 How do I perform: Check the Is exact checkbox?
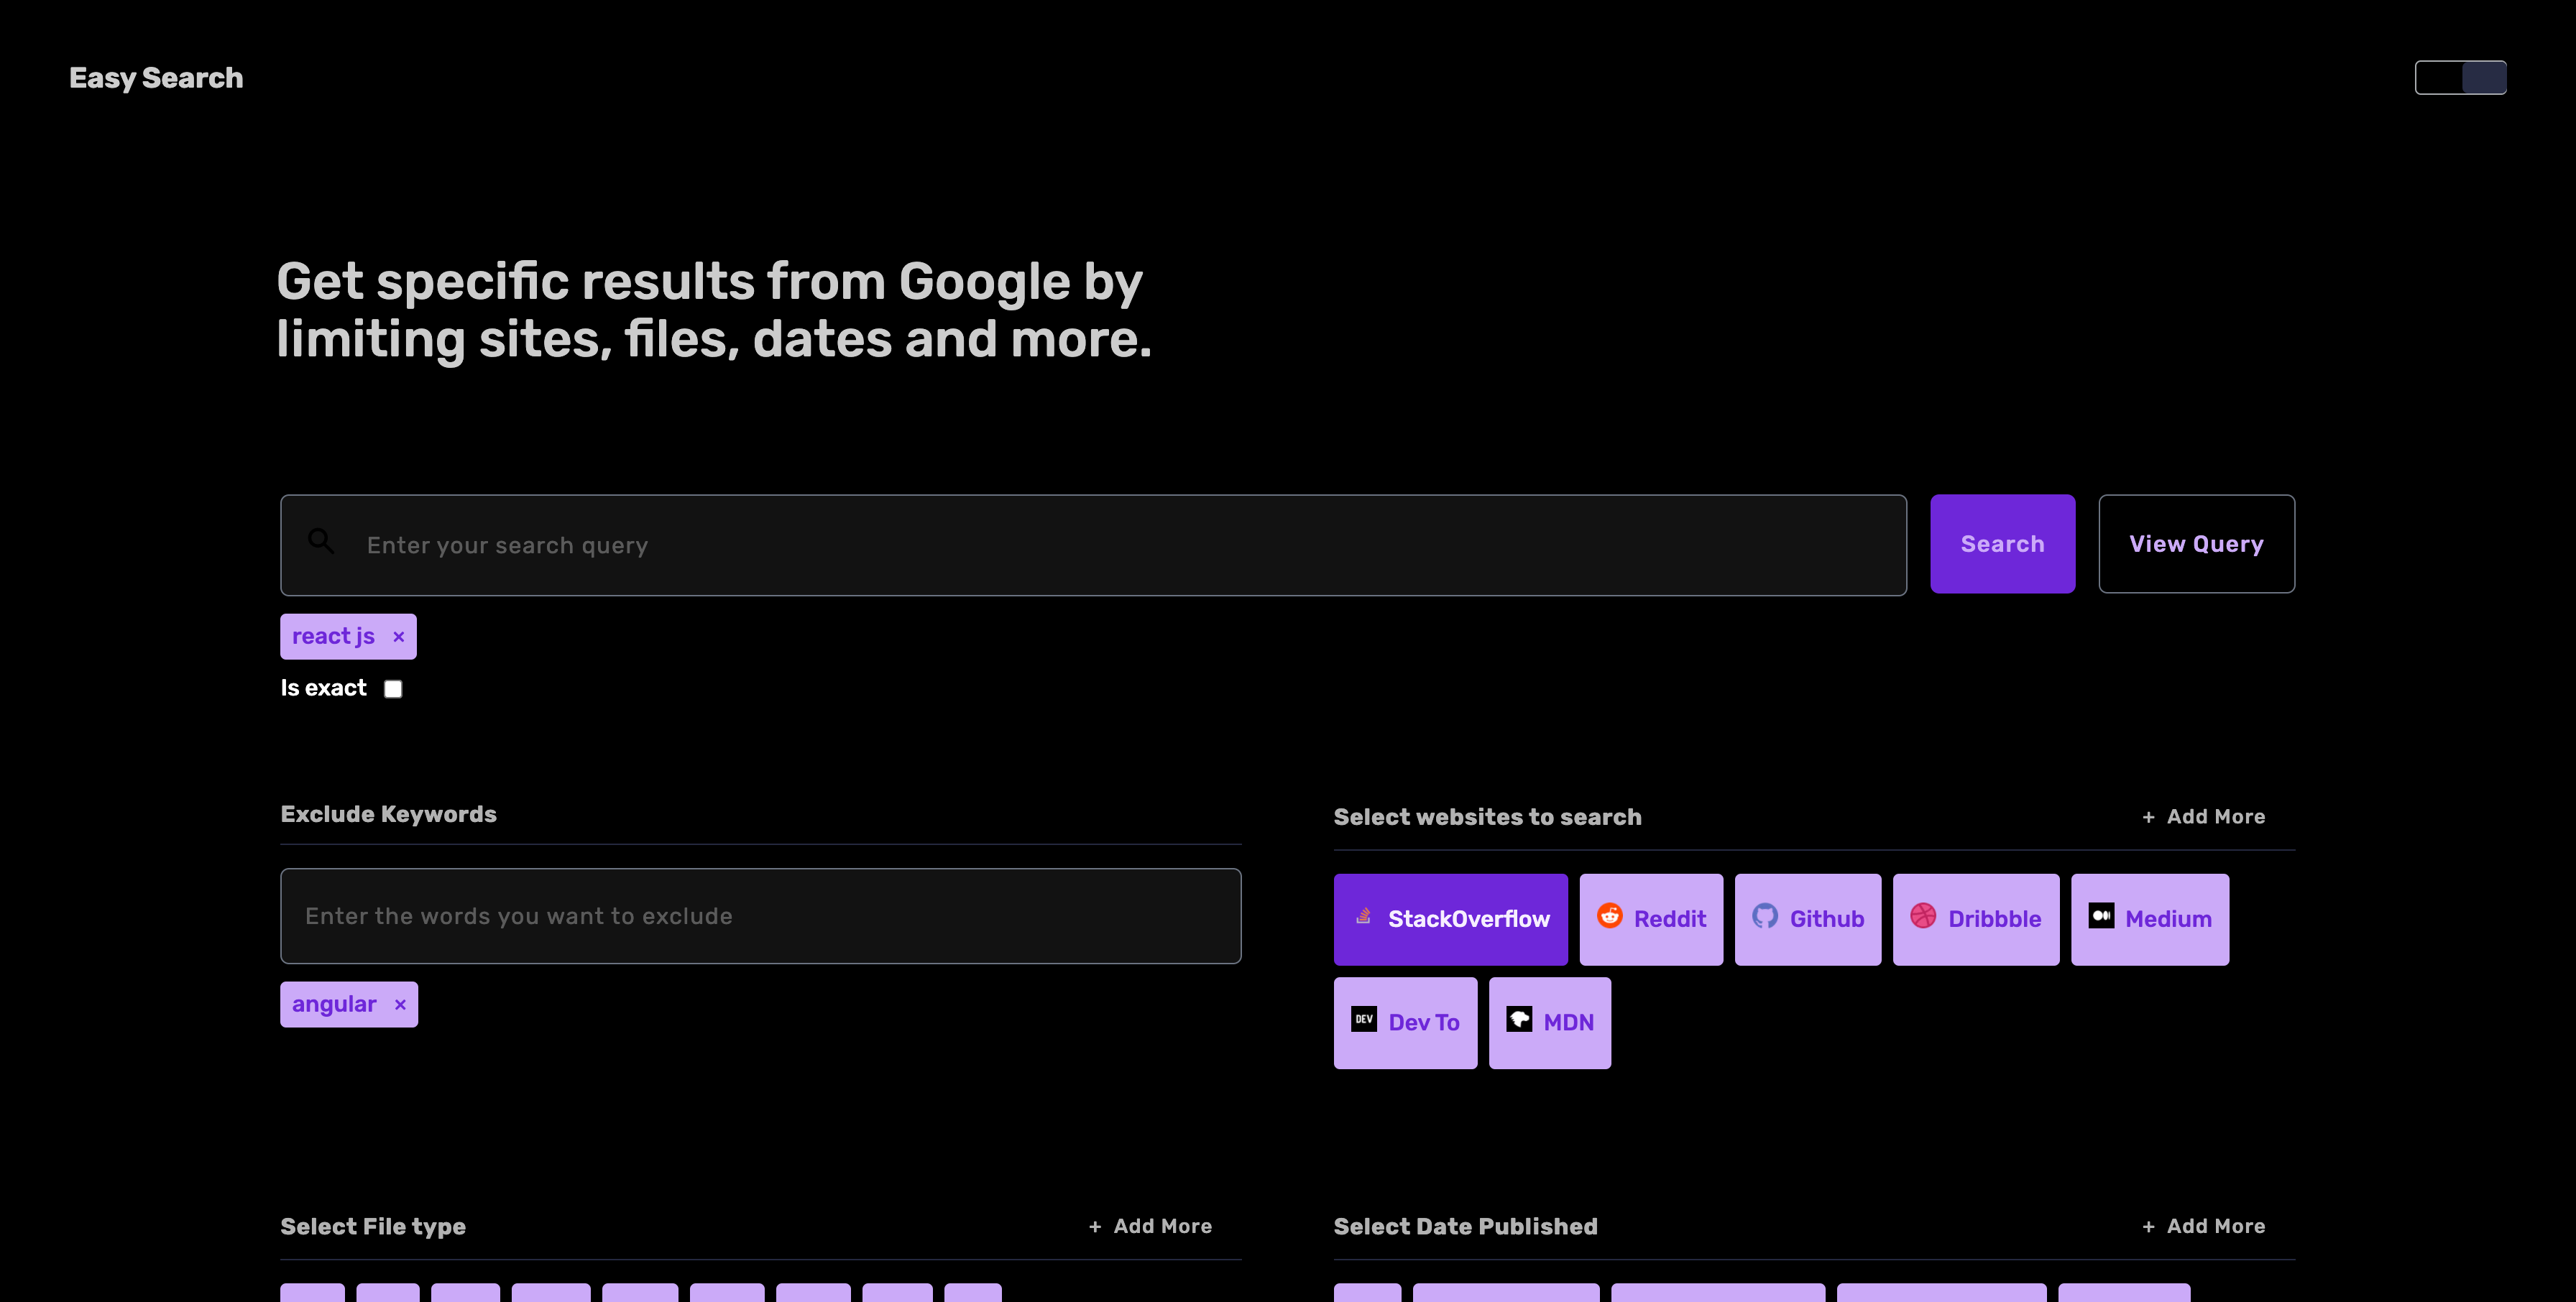[x=393, y=688]
